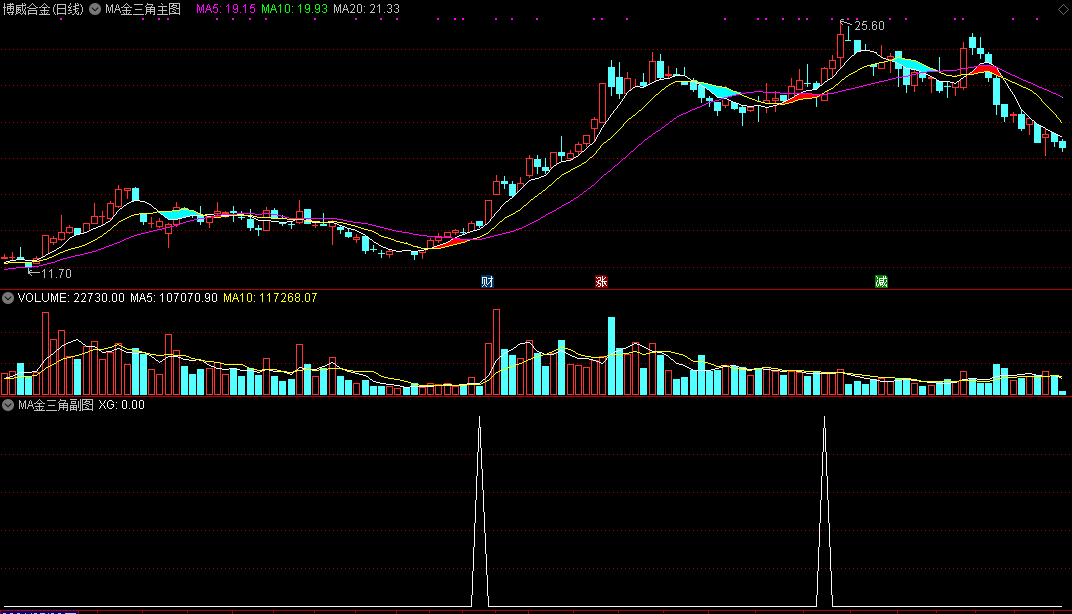Screen dimensions: 1072x614
Task: Click the MA10: 19.93 value
Action: [294, 9]
